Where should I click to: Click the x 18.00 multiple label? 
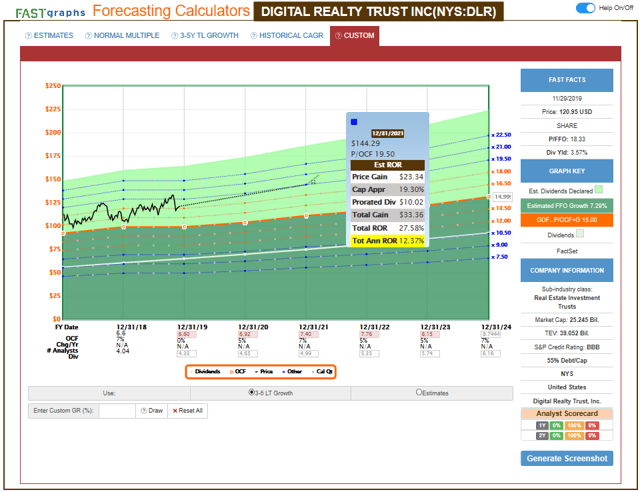[x=501, y=171]
